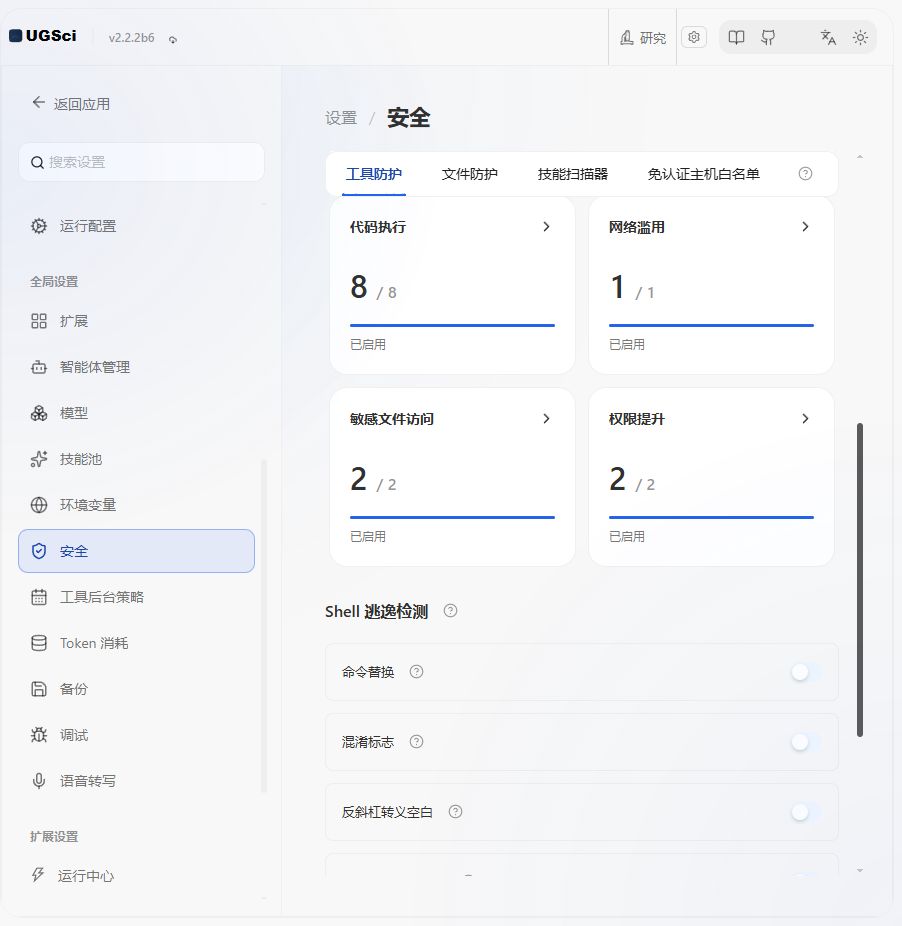This screenshot has height=926, width=902.
Task: Select the 工具防护 tab
Action: (374, 174)
